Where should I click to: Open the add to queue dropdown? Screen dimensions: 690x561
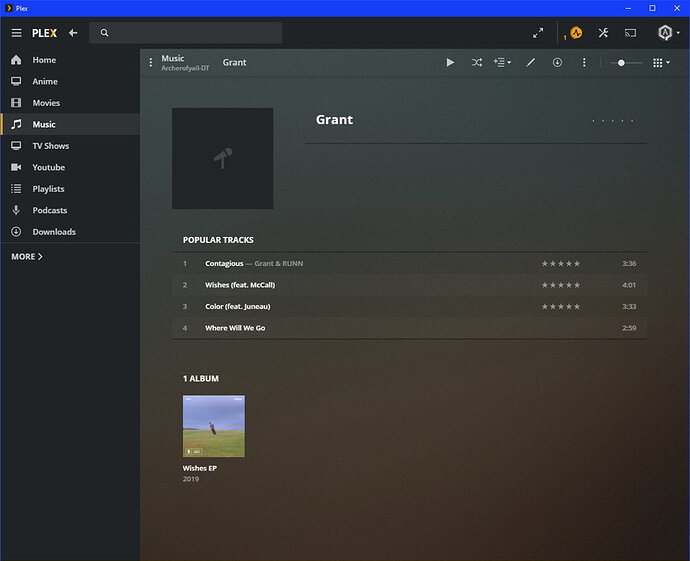pyautogui.click(x=502, y=62)
